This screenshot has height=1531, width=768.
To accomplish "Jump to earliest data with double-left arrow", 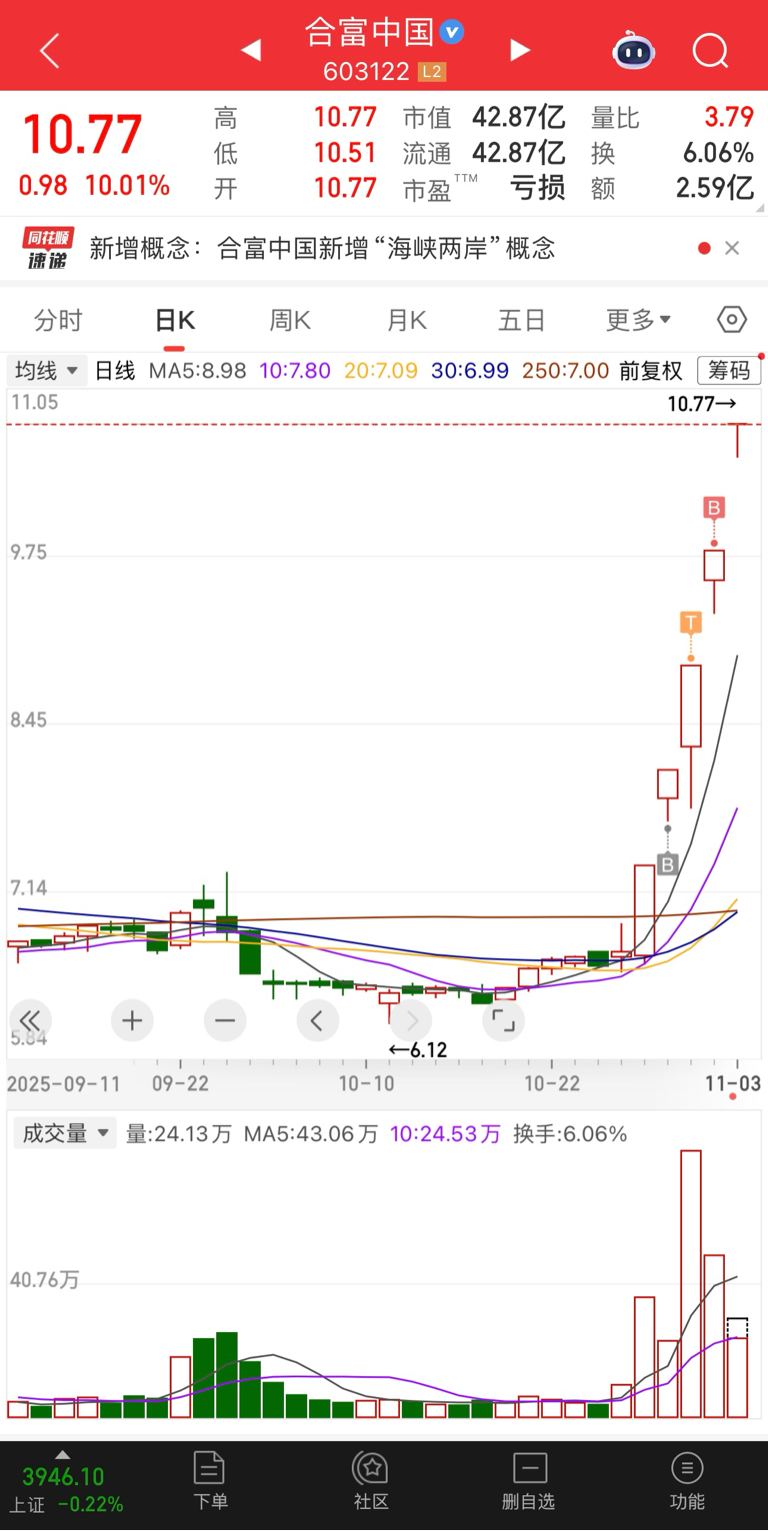I will coord(30,1021).
